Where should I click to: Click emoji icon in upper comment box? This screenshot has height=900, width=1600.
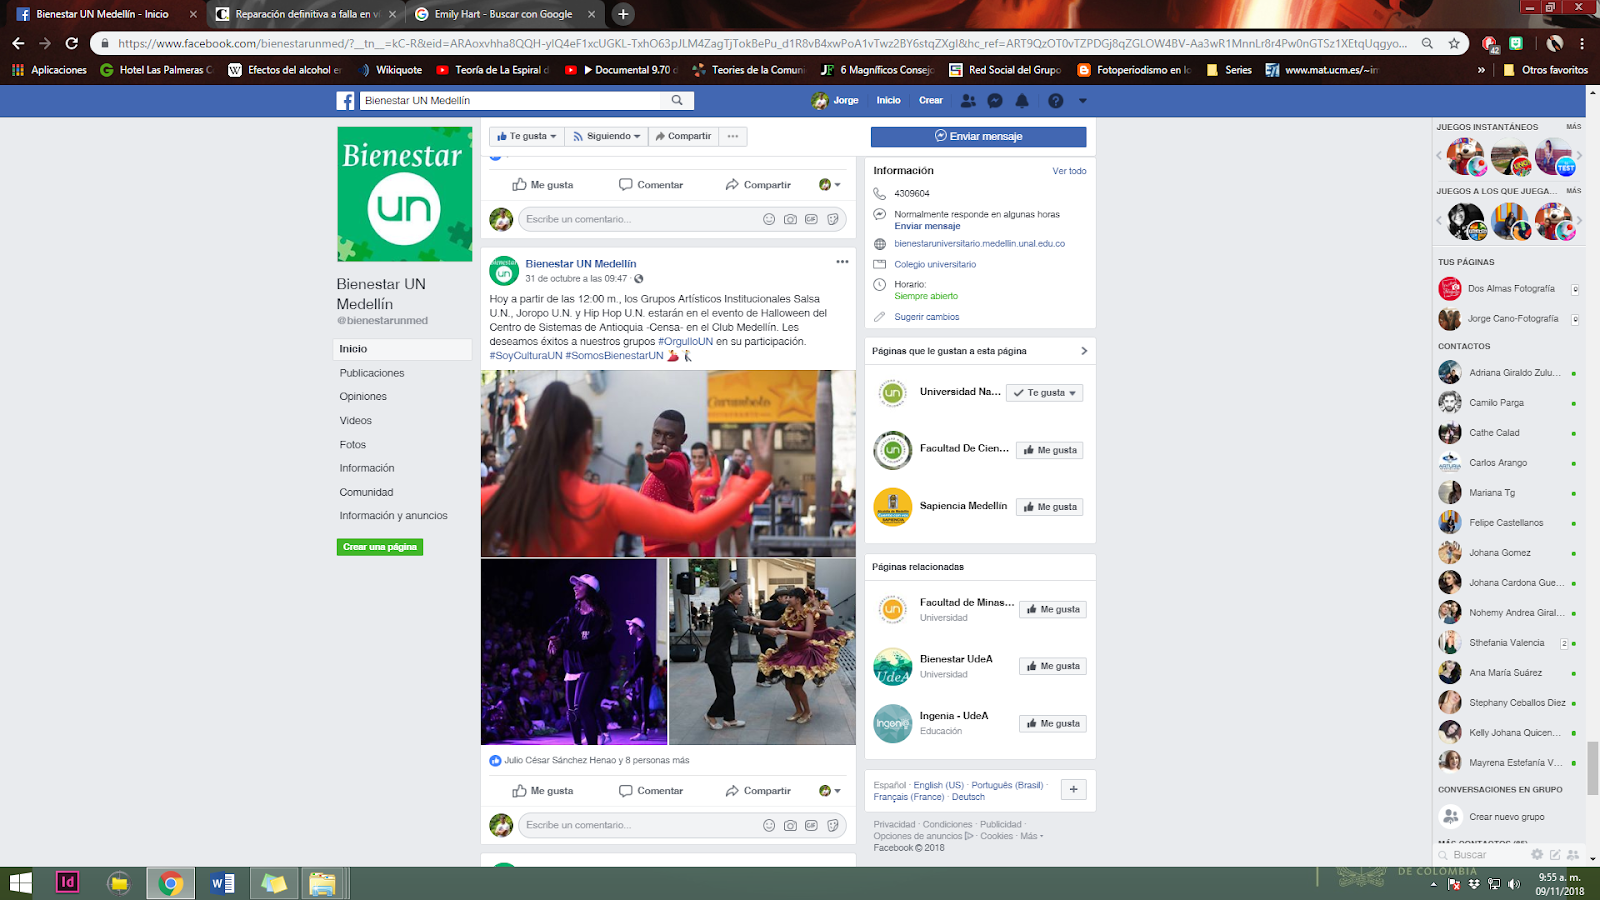769,219
